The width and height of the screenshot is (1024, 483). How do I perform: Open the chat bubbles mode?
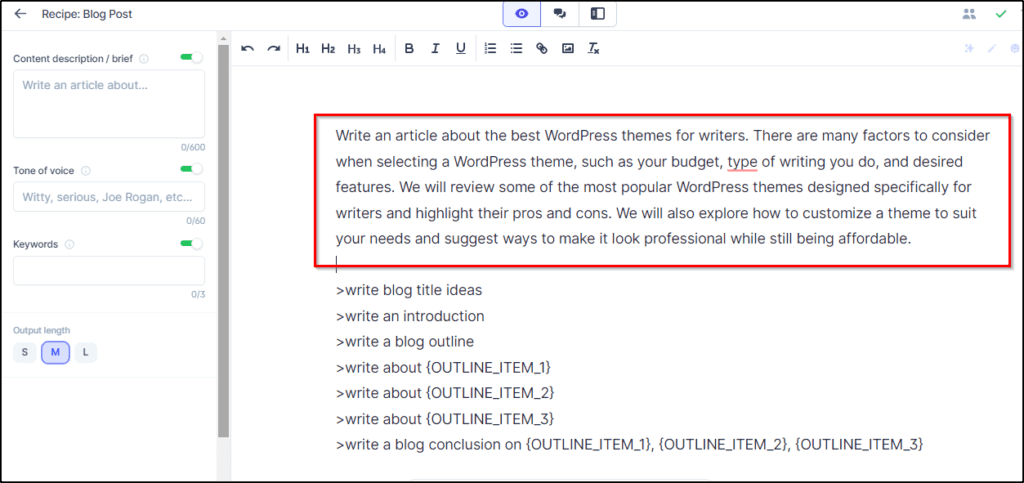[560, 14]
